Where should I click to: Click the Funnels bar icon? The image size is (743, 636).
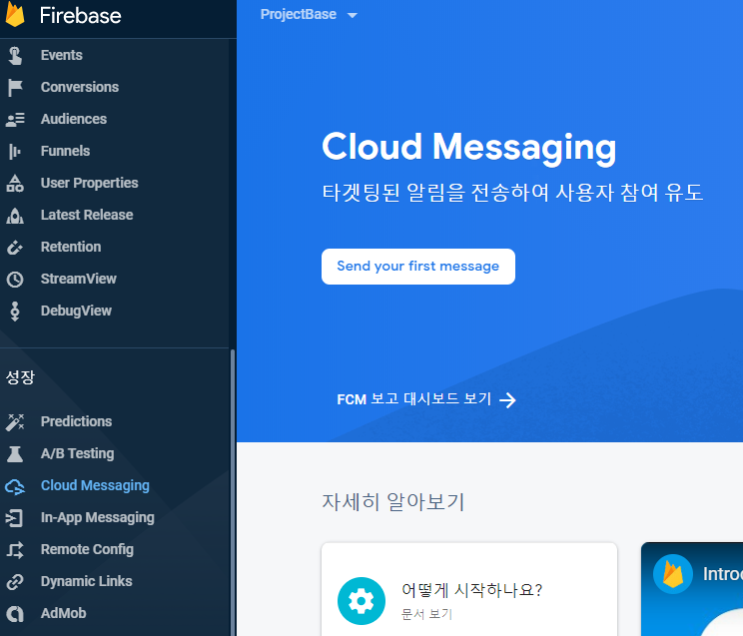(15, 152)
